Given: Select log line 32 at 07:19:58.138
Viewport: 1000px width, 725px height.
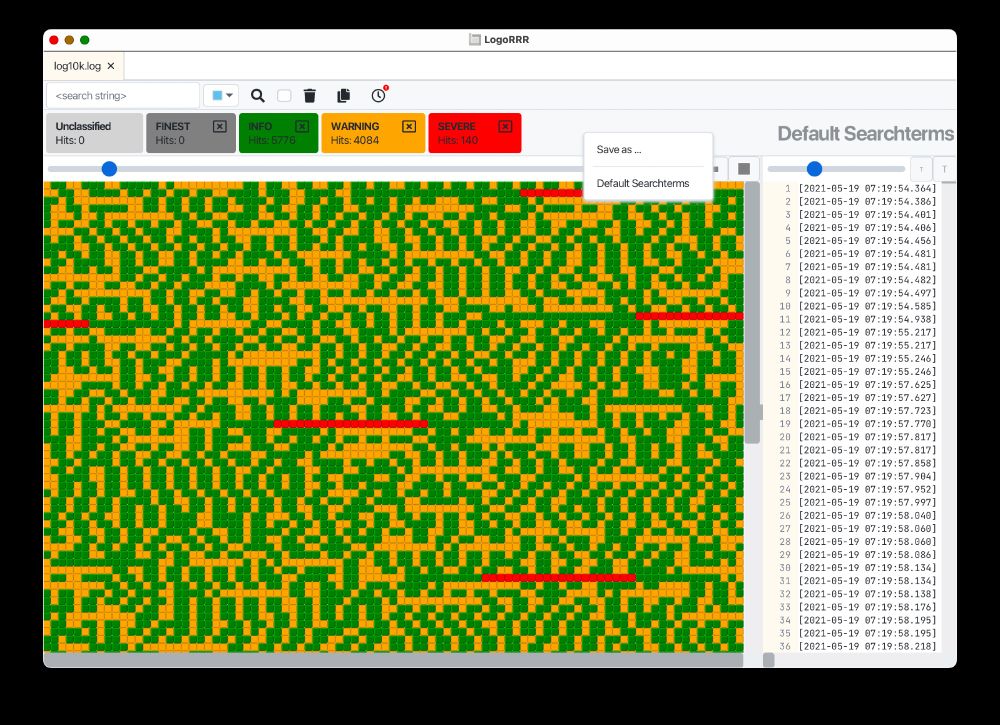Looking at the screenshot, I should (853, 594).
